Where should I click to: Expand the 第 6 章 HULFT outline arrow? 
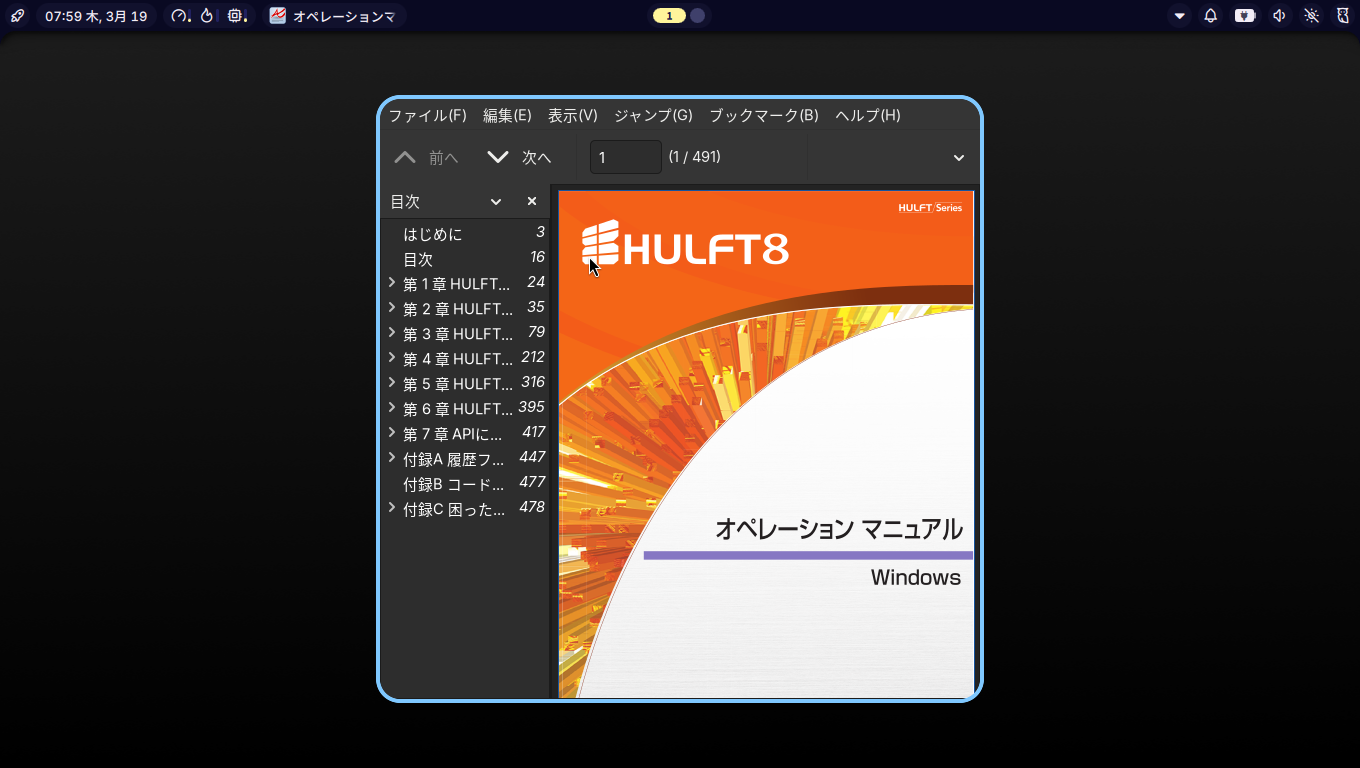pos(392,408)
